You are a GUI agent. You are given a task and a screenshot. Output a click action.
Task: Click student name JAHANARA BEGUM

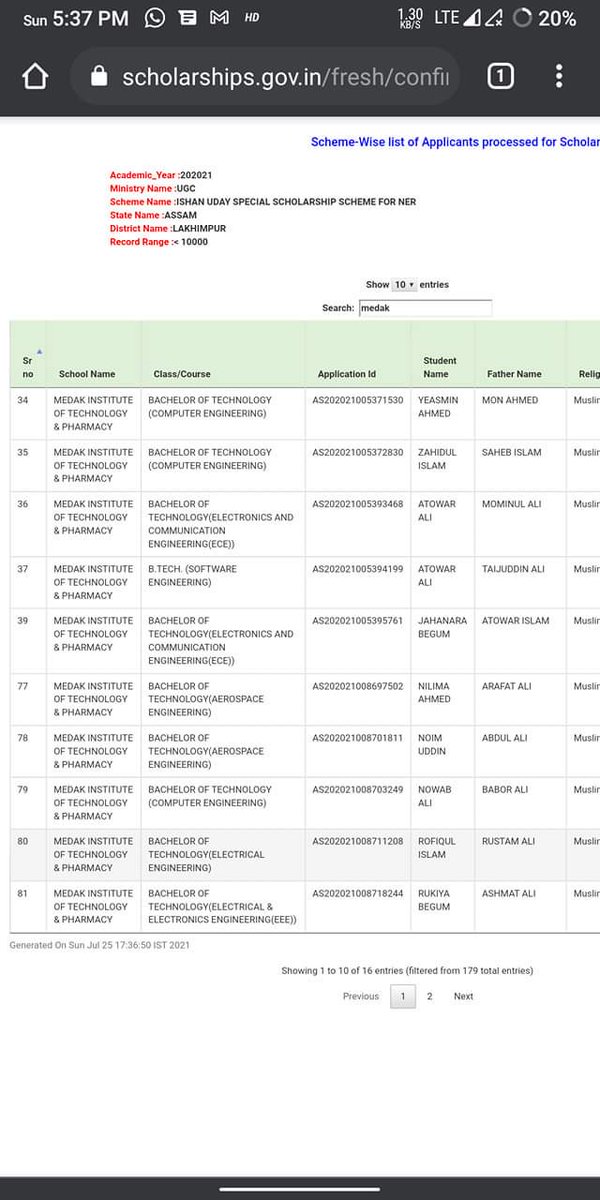[x=442, y=628]
